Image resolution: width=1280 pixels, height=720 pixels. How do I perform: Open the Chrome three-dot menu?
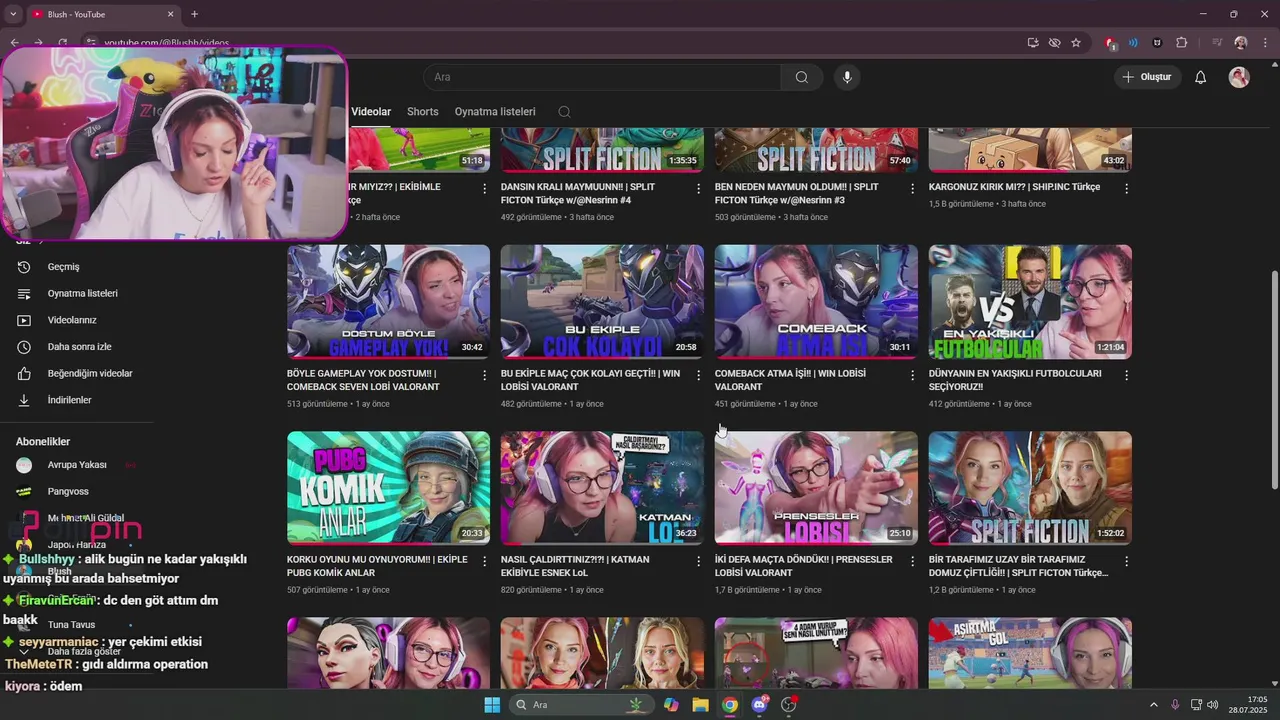pos(1265,43)
